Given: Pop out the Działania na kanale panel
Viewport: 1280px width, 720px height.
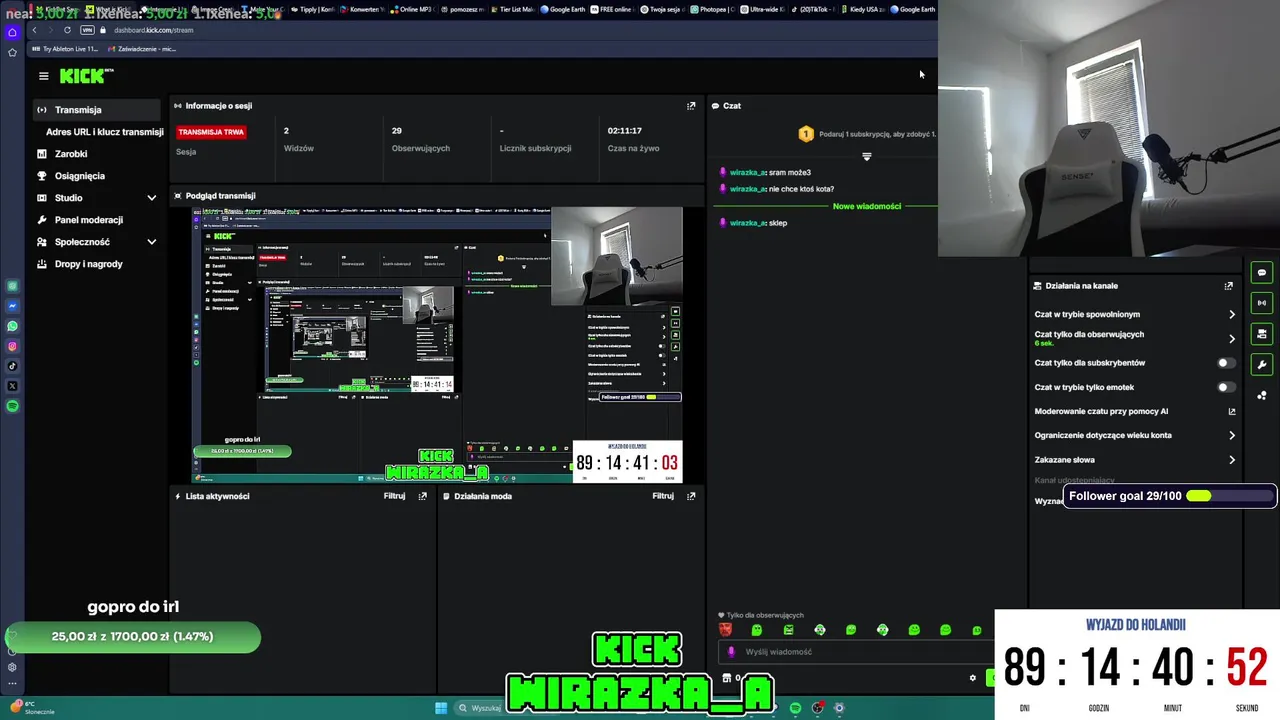Looking at the screenshot, I should coord(1229,286).
